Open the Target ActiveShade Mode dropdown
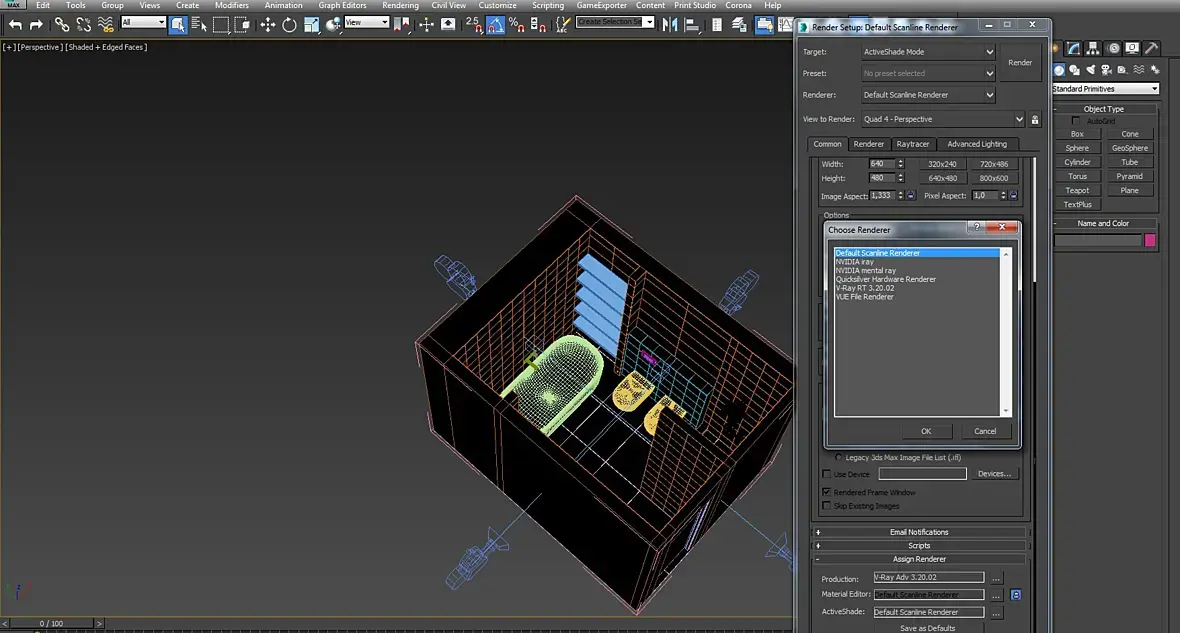The width and height of the screenshot is (1180, 633). click(929, 52)
